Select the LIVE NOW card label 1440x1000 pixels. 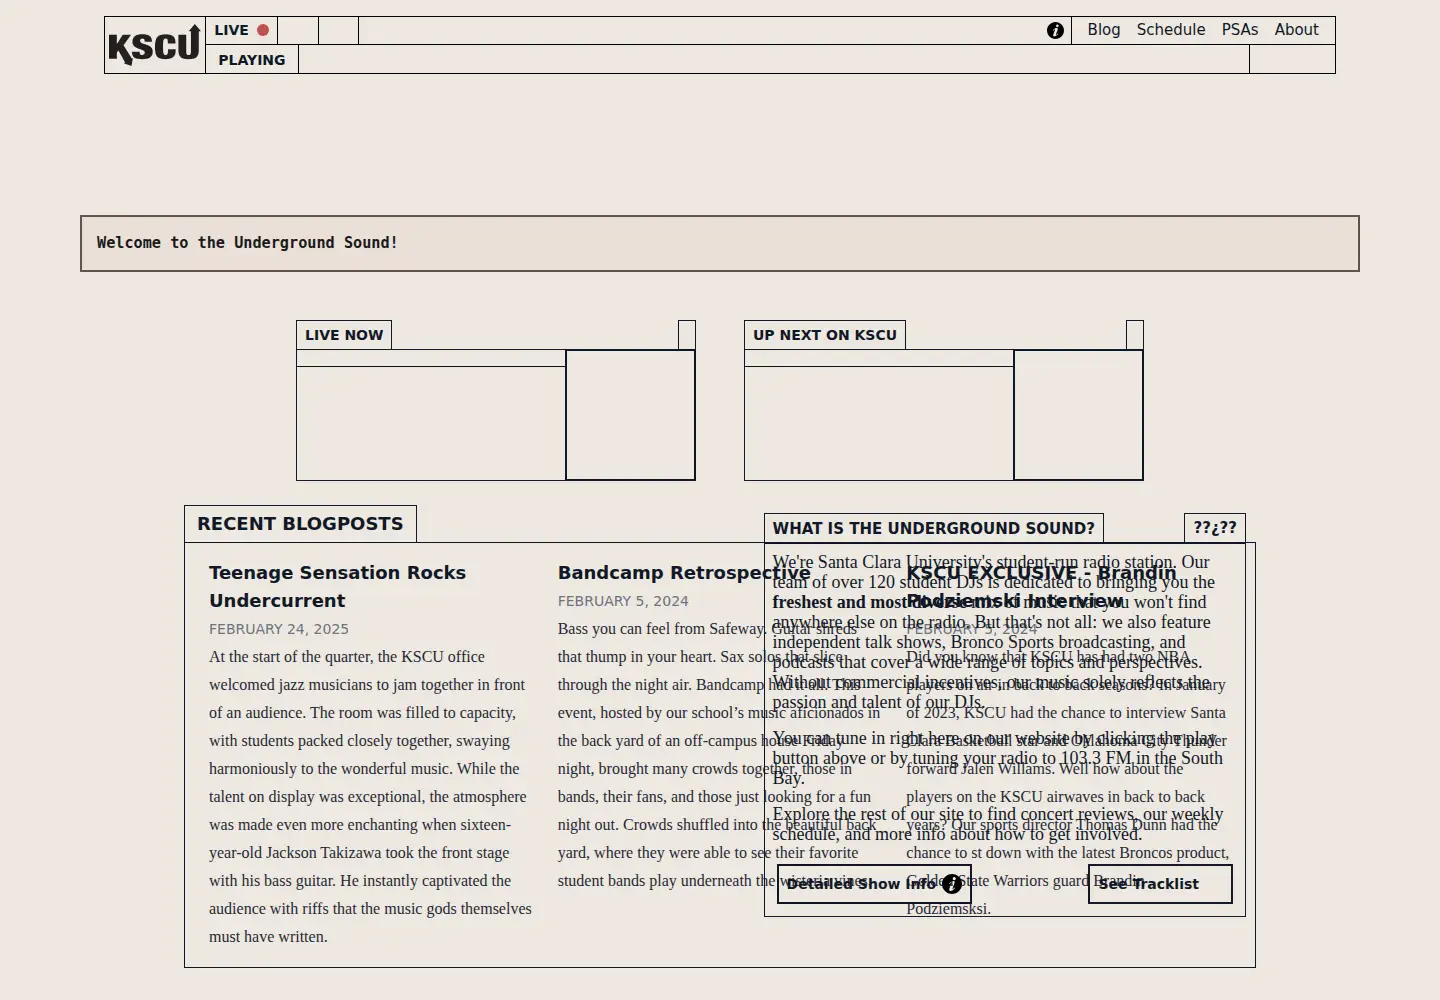click(x=344, y=335)
